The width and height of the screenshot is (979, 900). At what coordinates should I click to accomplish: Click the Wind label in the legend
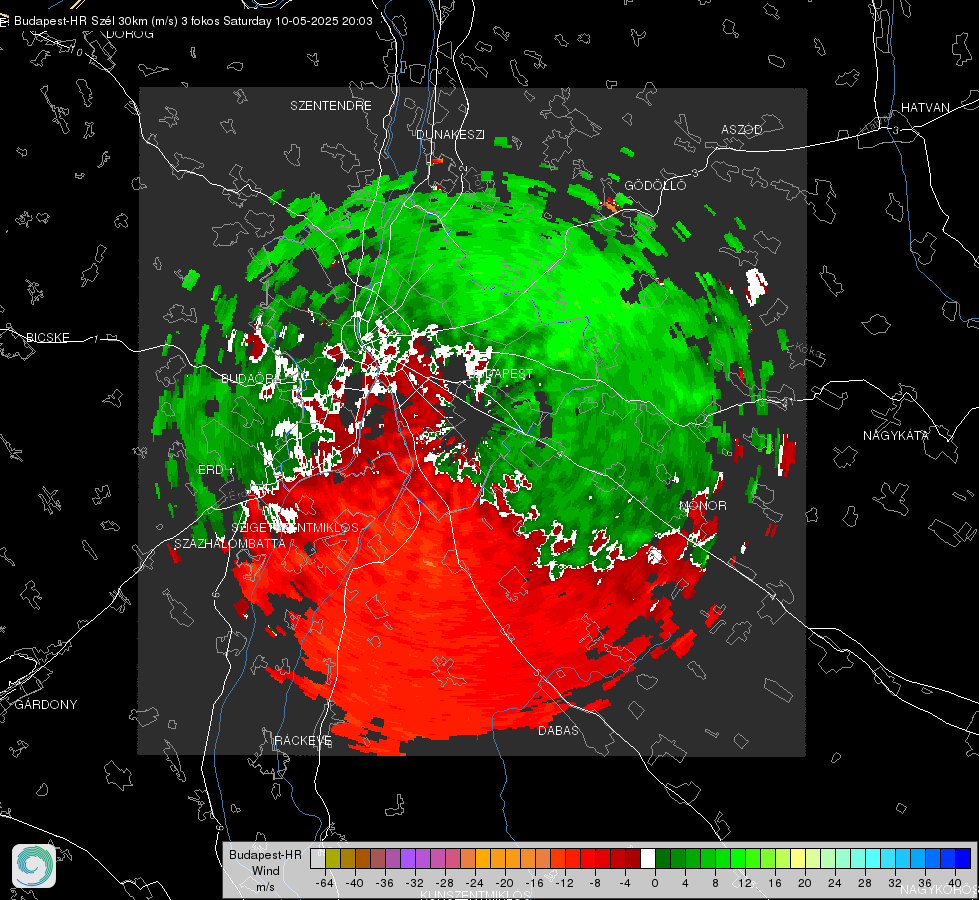[x=265, y=870]
